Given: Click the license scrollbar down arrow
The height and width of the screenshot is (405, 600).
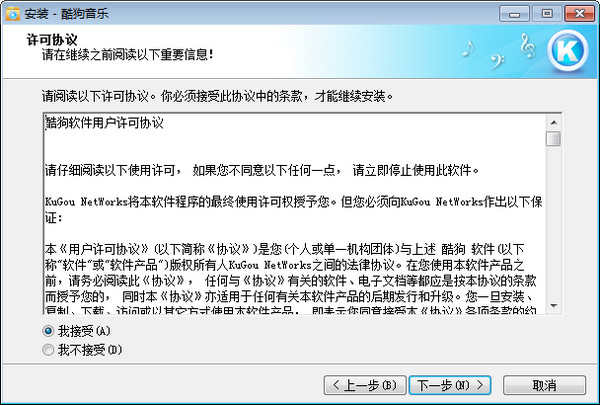Looking at the screenshot, I should tap(553, 305).
